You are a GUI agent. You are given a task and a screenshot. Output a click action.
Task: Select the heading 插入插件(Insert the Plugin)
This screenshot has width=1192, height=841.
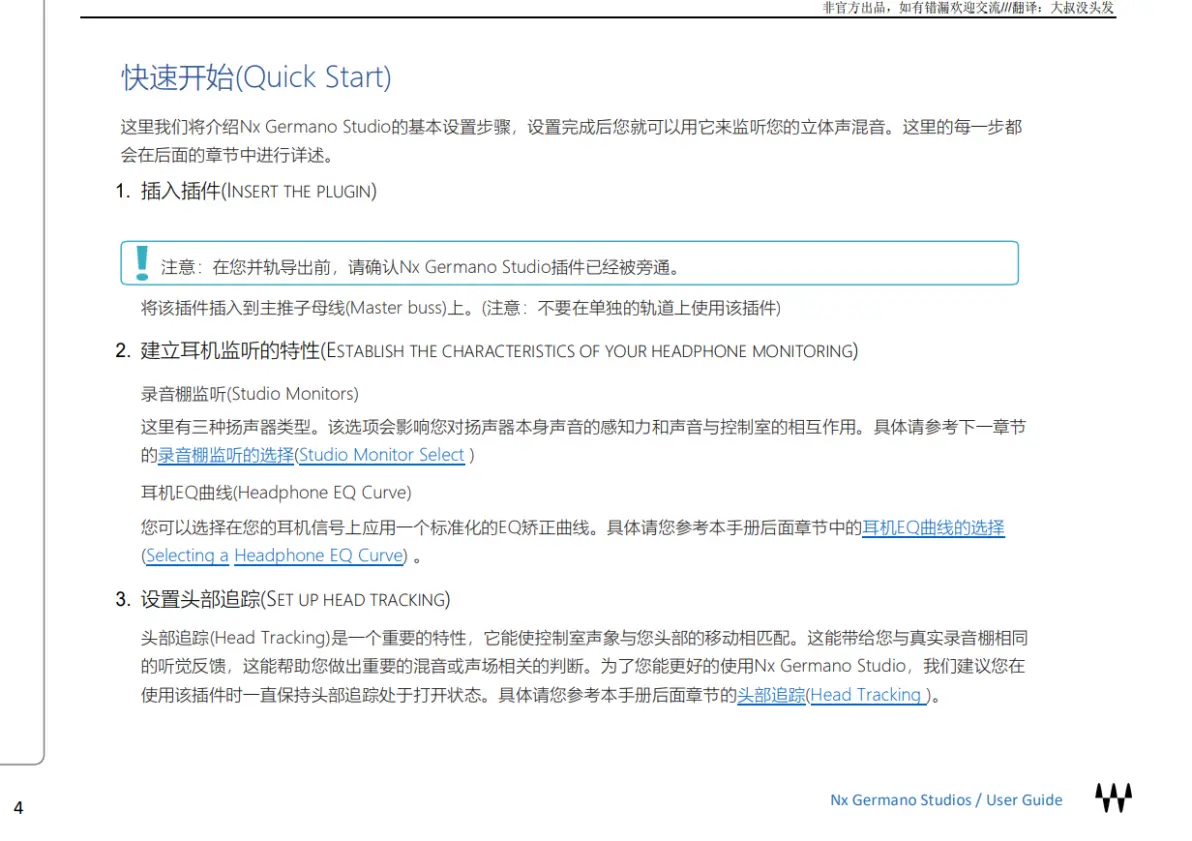point(258,191)
